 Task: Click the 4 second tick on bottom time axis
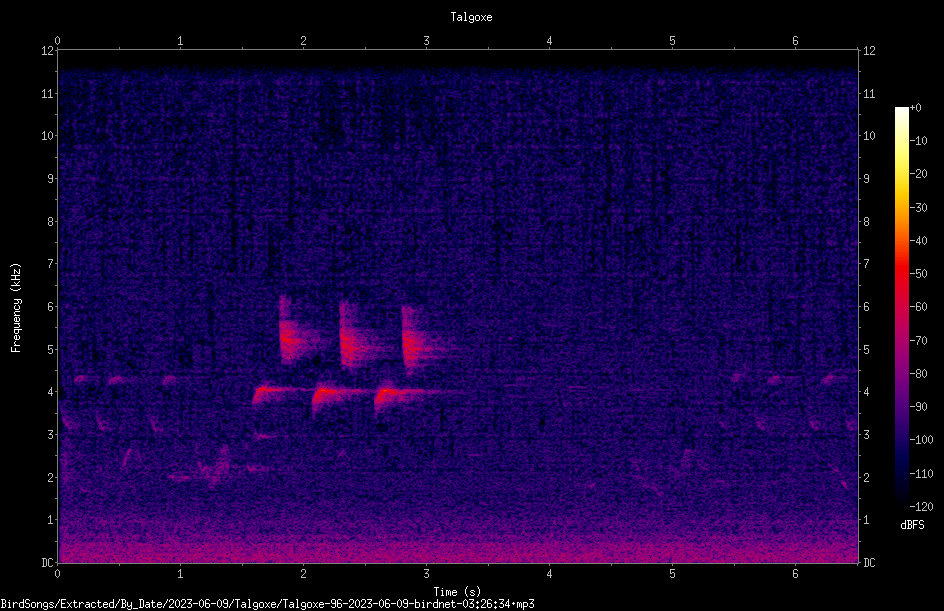pyautogui.click(x=549, y=574)
